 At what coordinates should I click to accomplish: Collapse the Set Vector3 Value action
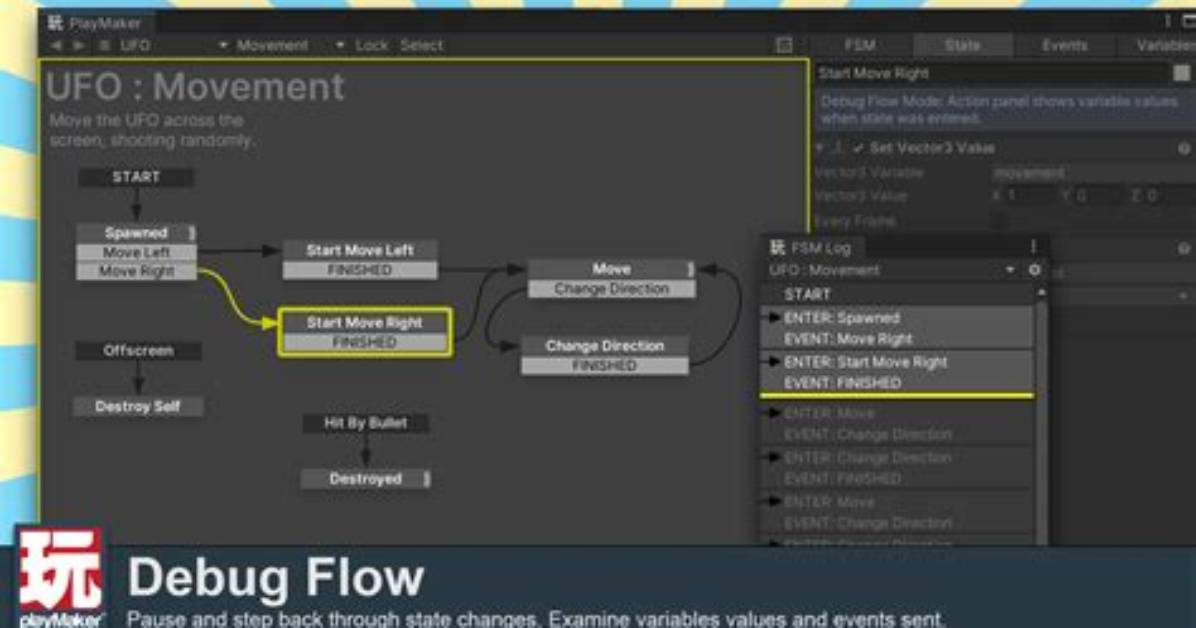[x=820, y=148]
